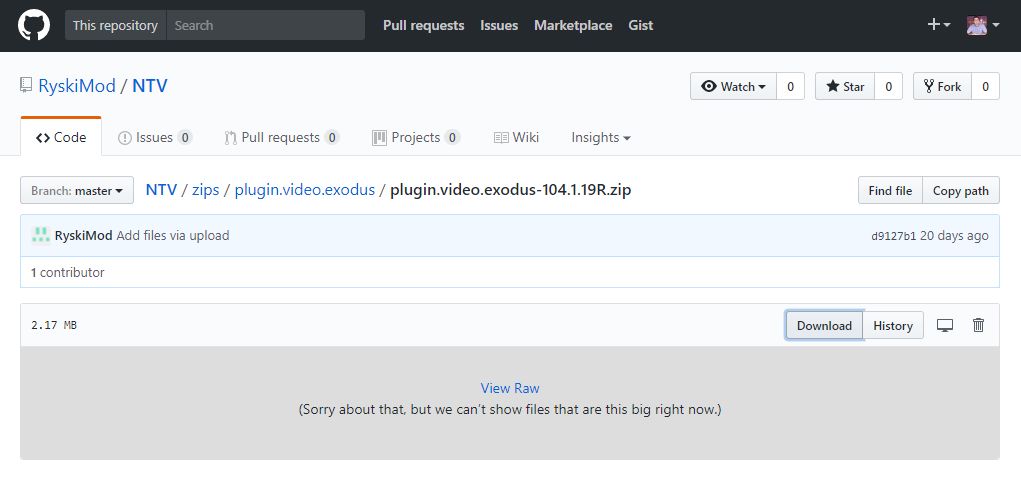Click the This repository search scope label
The height and width of the screenshot is (477, 1021).
coord(115,25)
